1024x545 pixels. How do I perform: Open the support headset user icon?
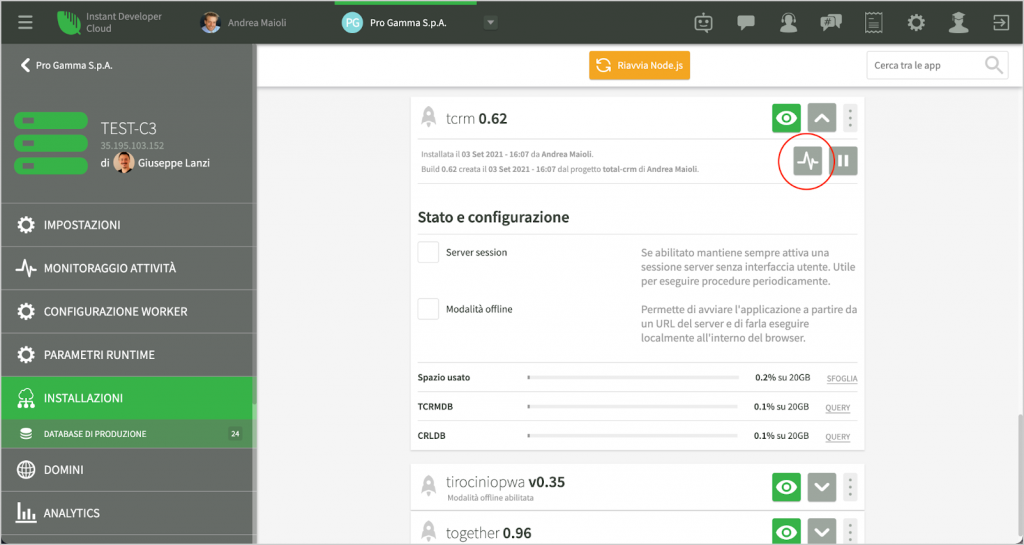point(788,23)
